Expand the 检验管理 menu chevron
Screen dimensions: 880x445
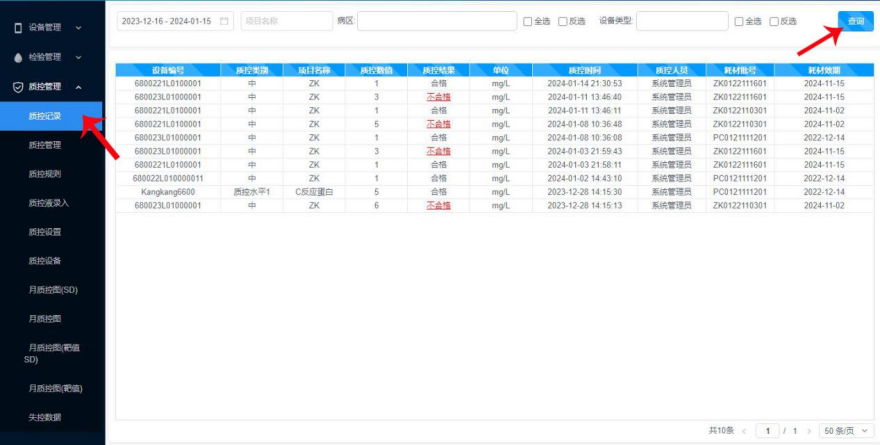79,57
